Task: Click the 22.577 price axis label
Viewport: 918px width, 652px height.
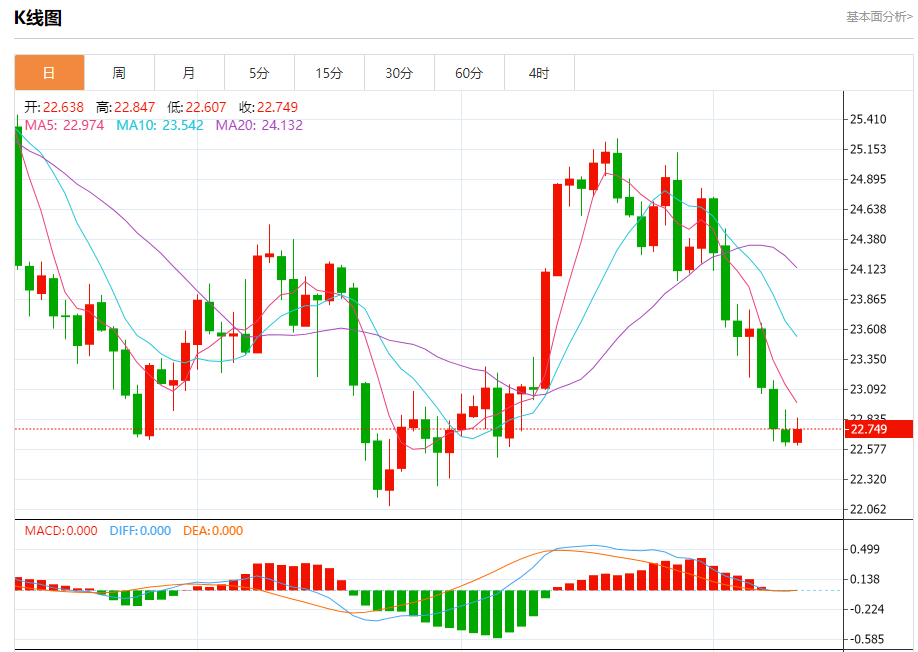Action: click(x=868, y=449)
